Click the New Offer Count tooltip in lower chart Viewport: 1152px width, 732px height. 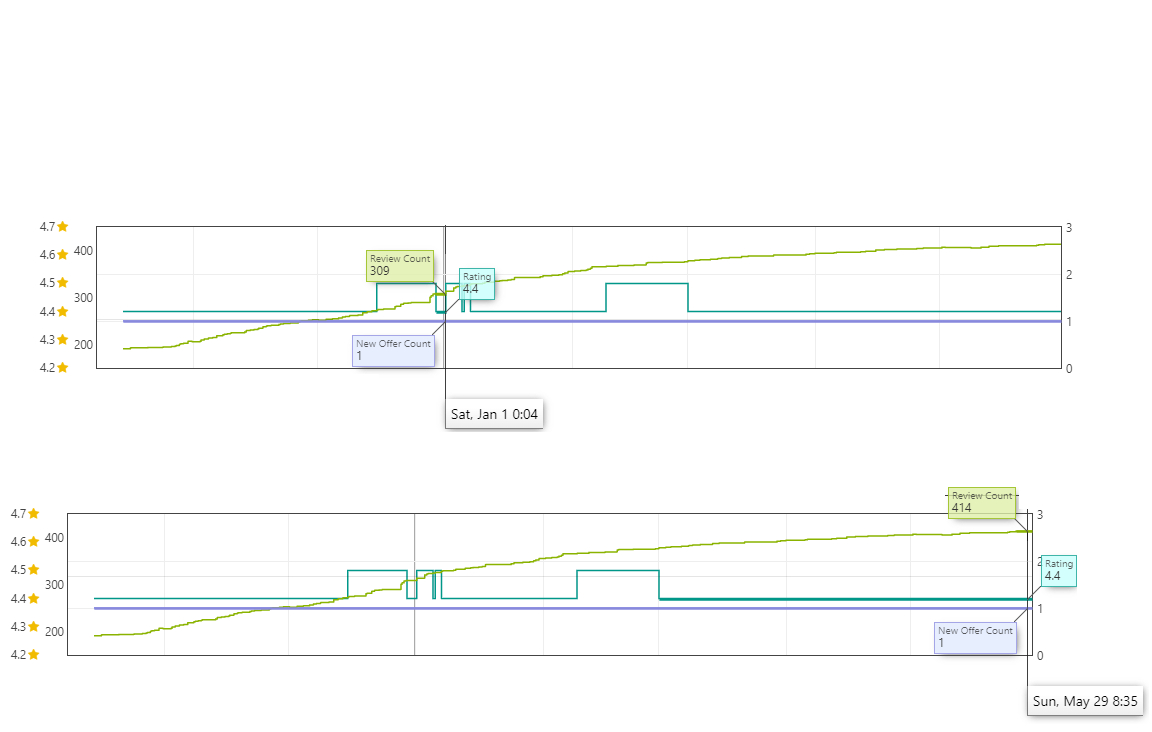(x=976, y=637)
